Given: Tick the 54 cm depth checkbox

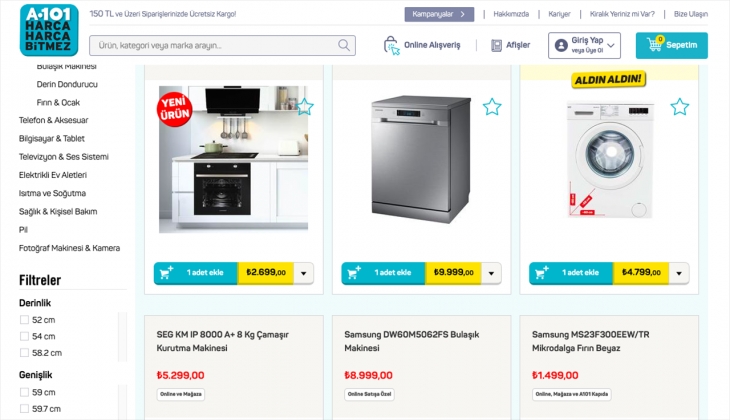Looking at the screenshot, I should [x=25, y=336].
